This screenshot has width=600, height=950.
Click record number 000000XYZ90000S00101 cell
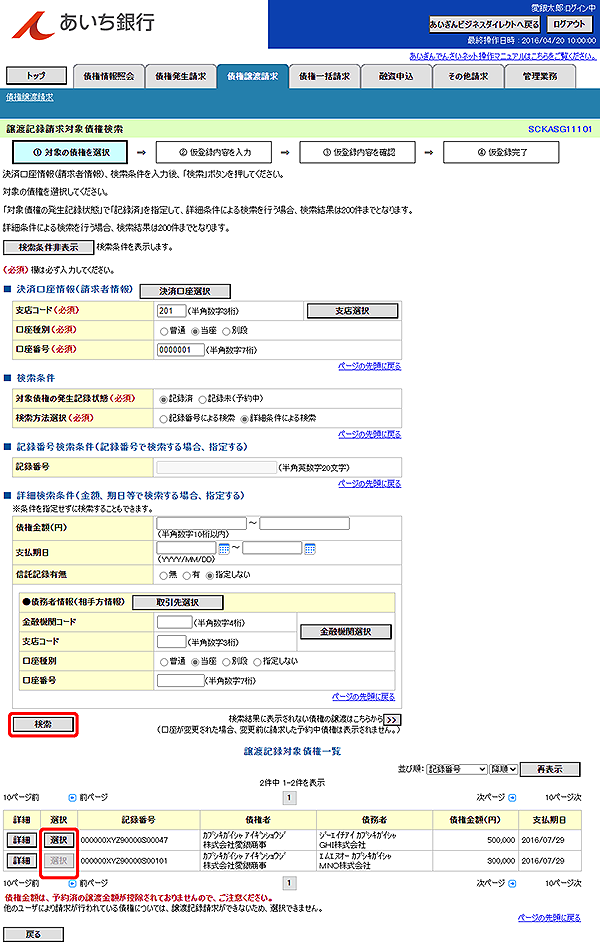tap(139, 861)
